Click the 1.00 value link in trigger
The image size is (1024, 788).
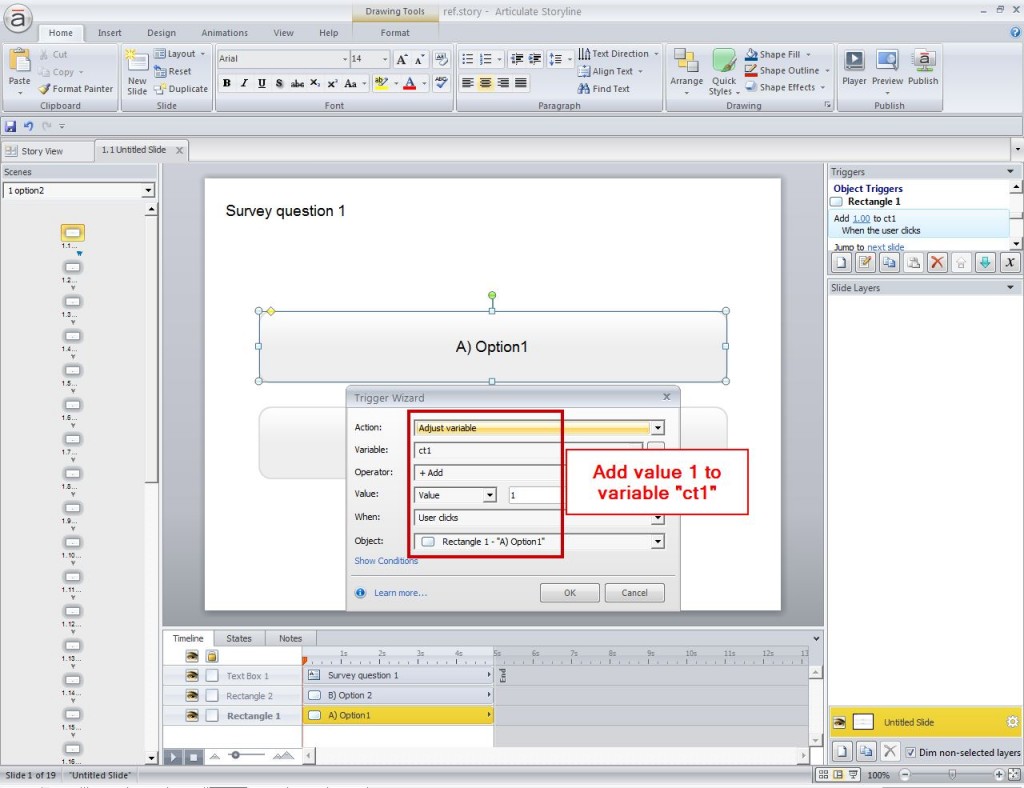(x=861, y=219)
